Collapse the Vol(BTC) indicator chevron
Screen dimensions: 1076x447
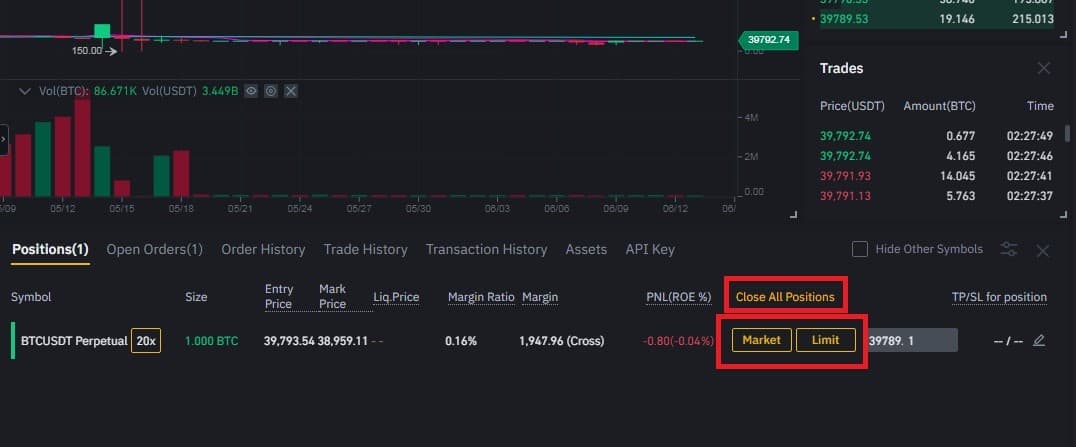point(25,91)
